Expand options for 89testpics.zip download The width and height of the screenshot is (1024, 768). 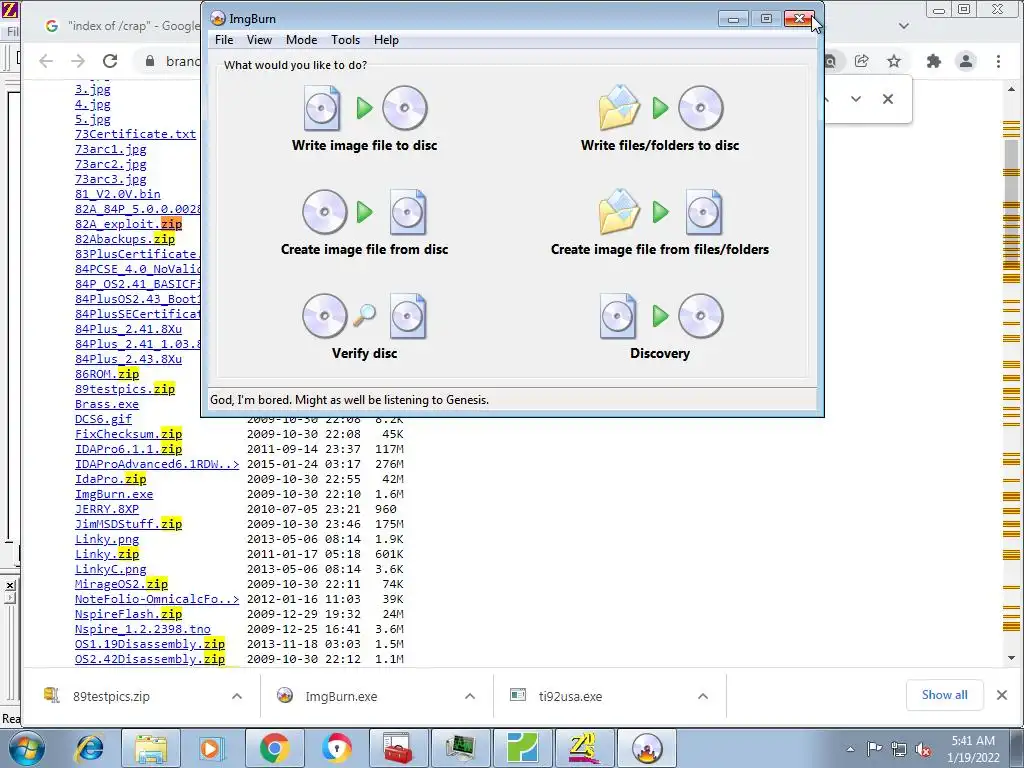point(237,696)
